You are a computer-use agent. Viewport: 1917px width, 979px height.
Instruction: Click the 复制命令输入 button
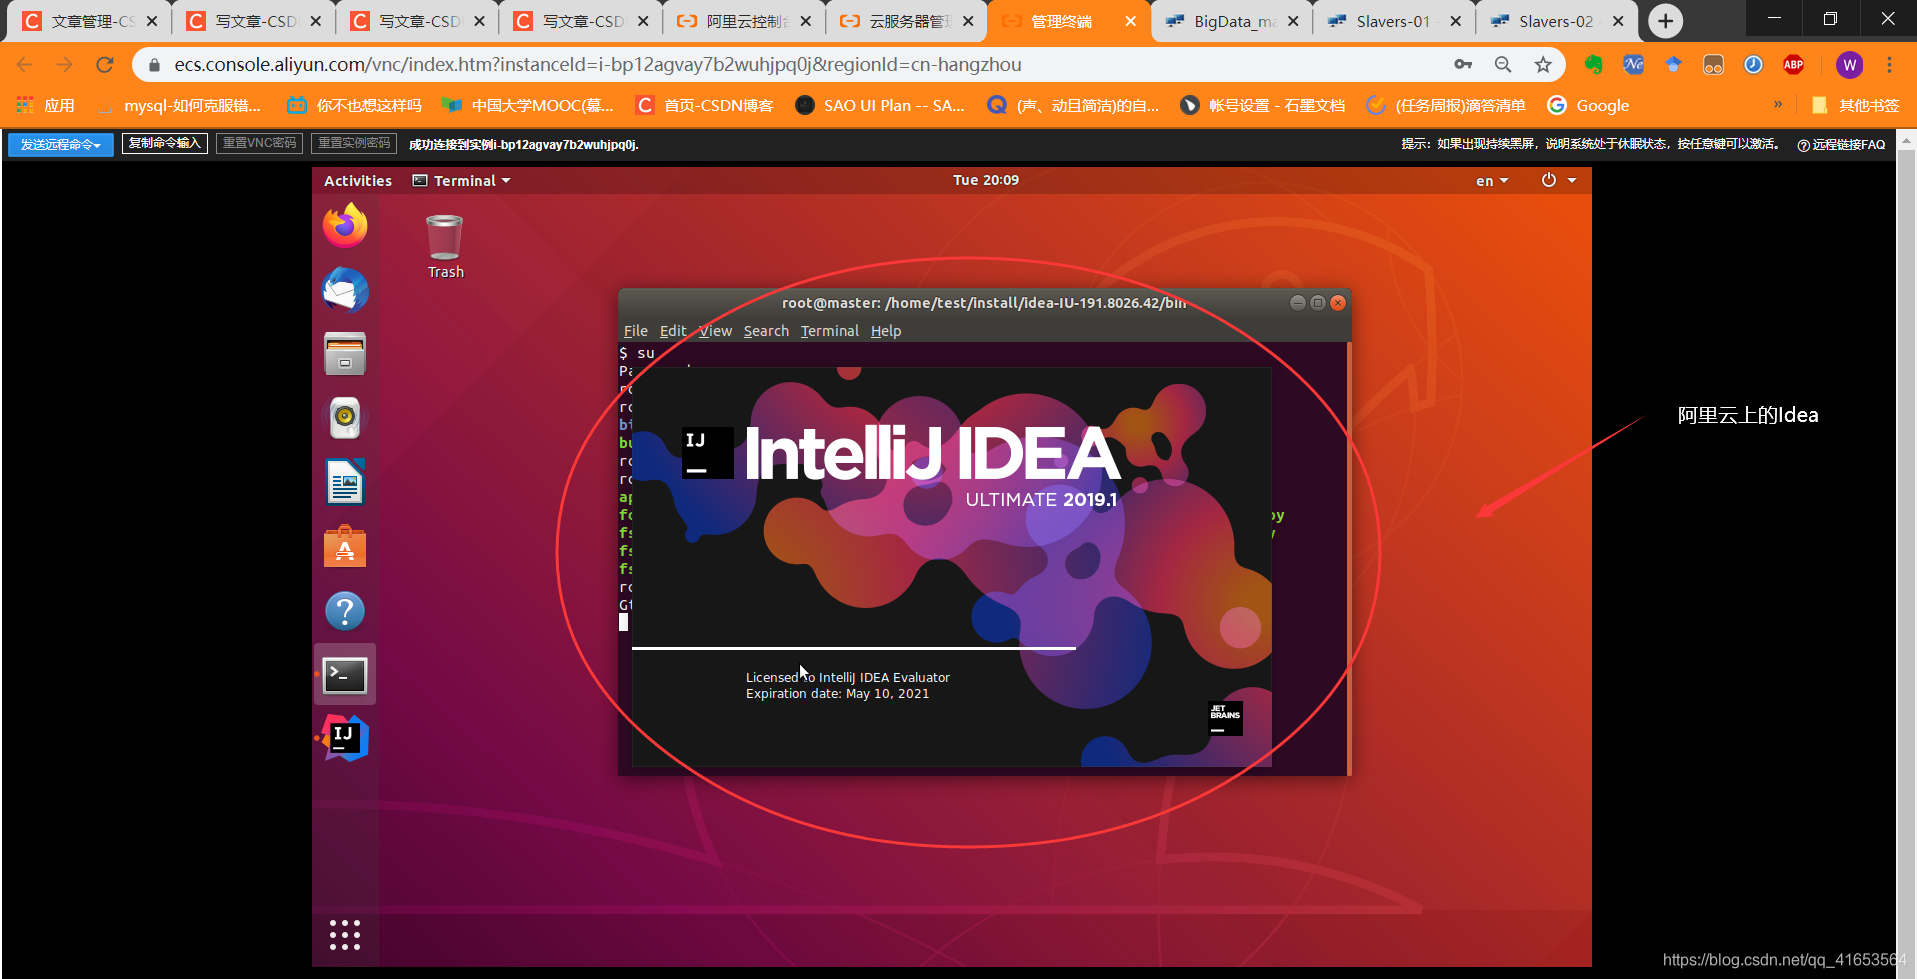tap(165, 143)
